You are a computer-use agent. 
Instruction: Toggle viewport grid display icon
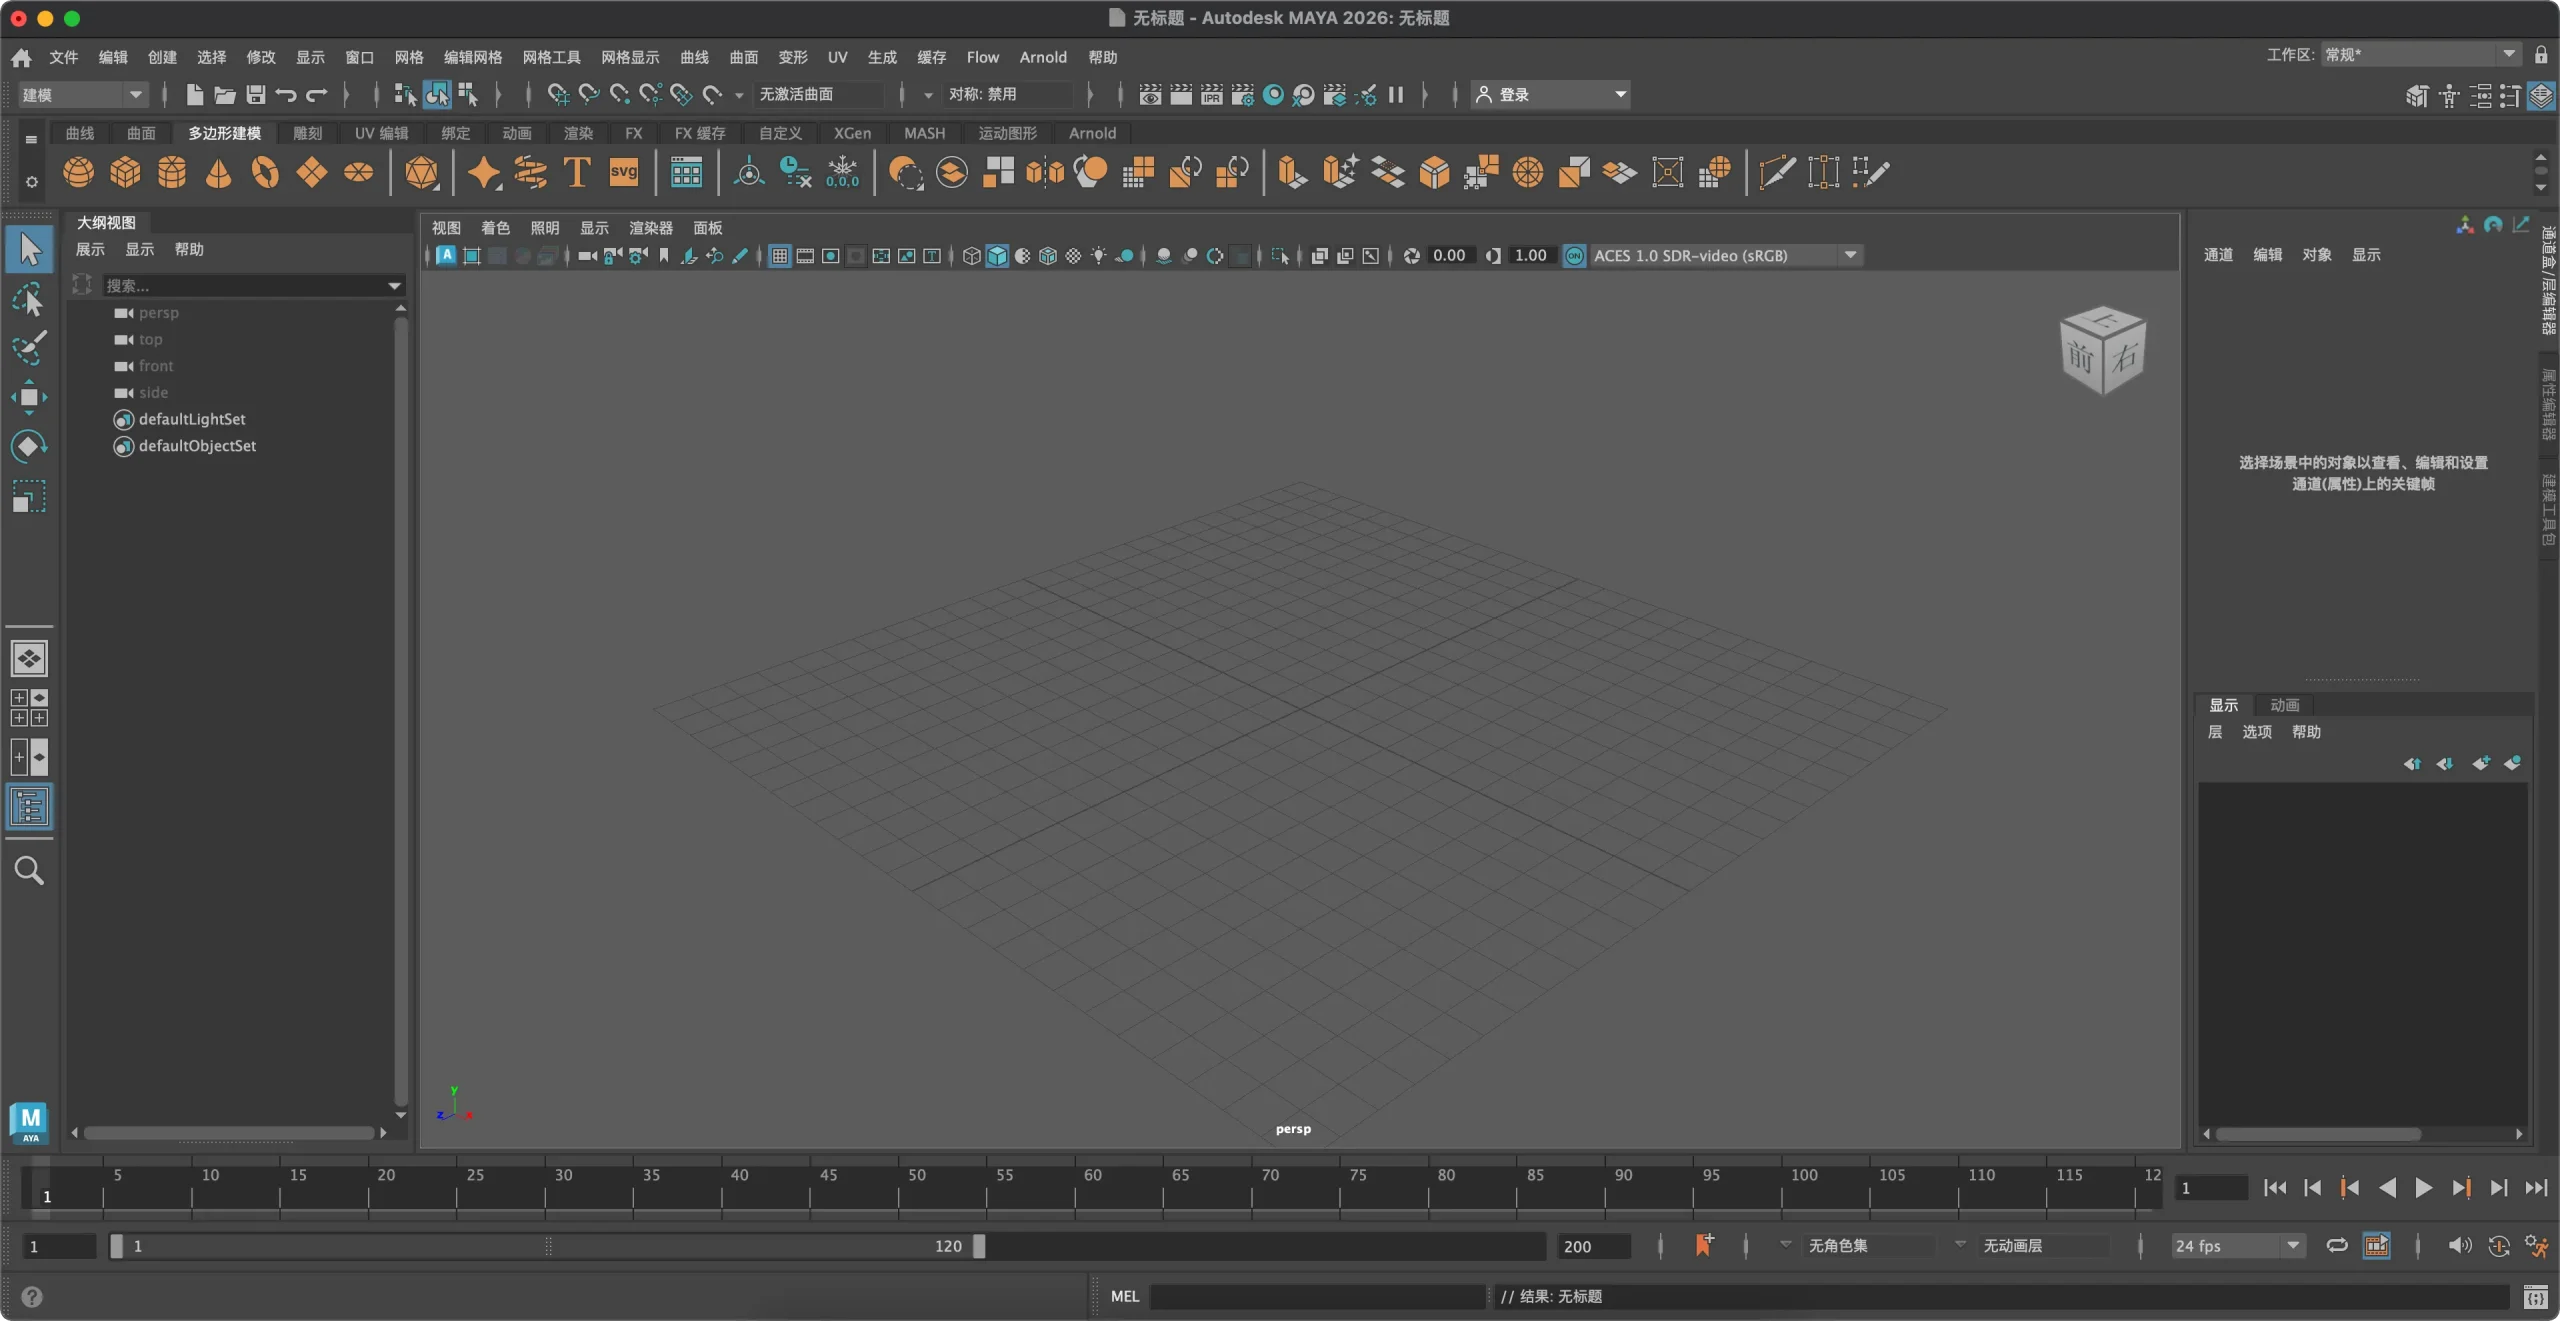pyautogui.click(x=780, y=256)
